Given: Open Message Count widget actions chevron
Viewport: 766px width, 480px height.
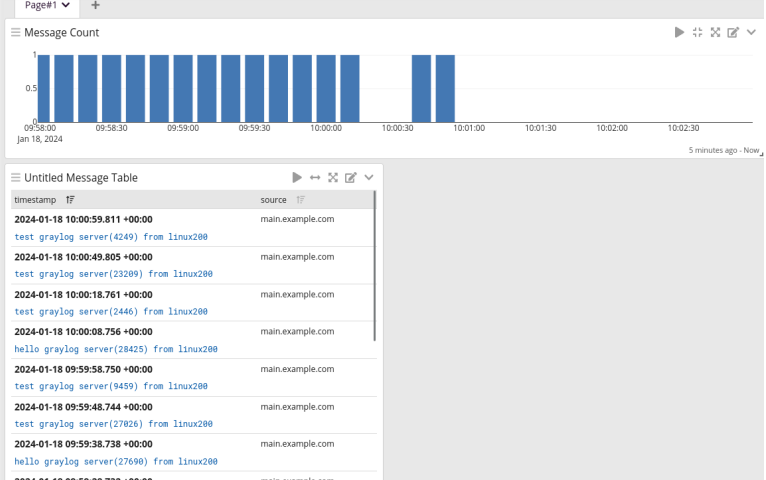Looking at the screenshot, I should pos(751,32).
